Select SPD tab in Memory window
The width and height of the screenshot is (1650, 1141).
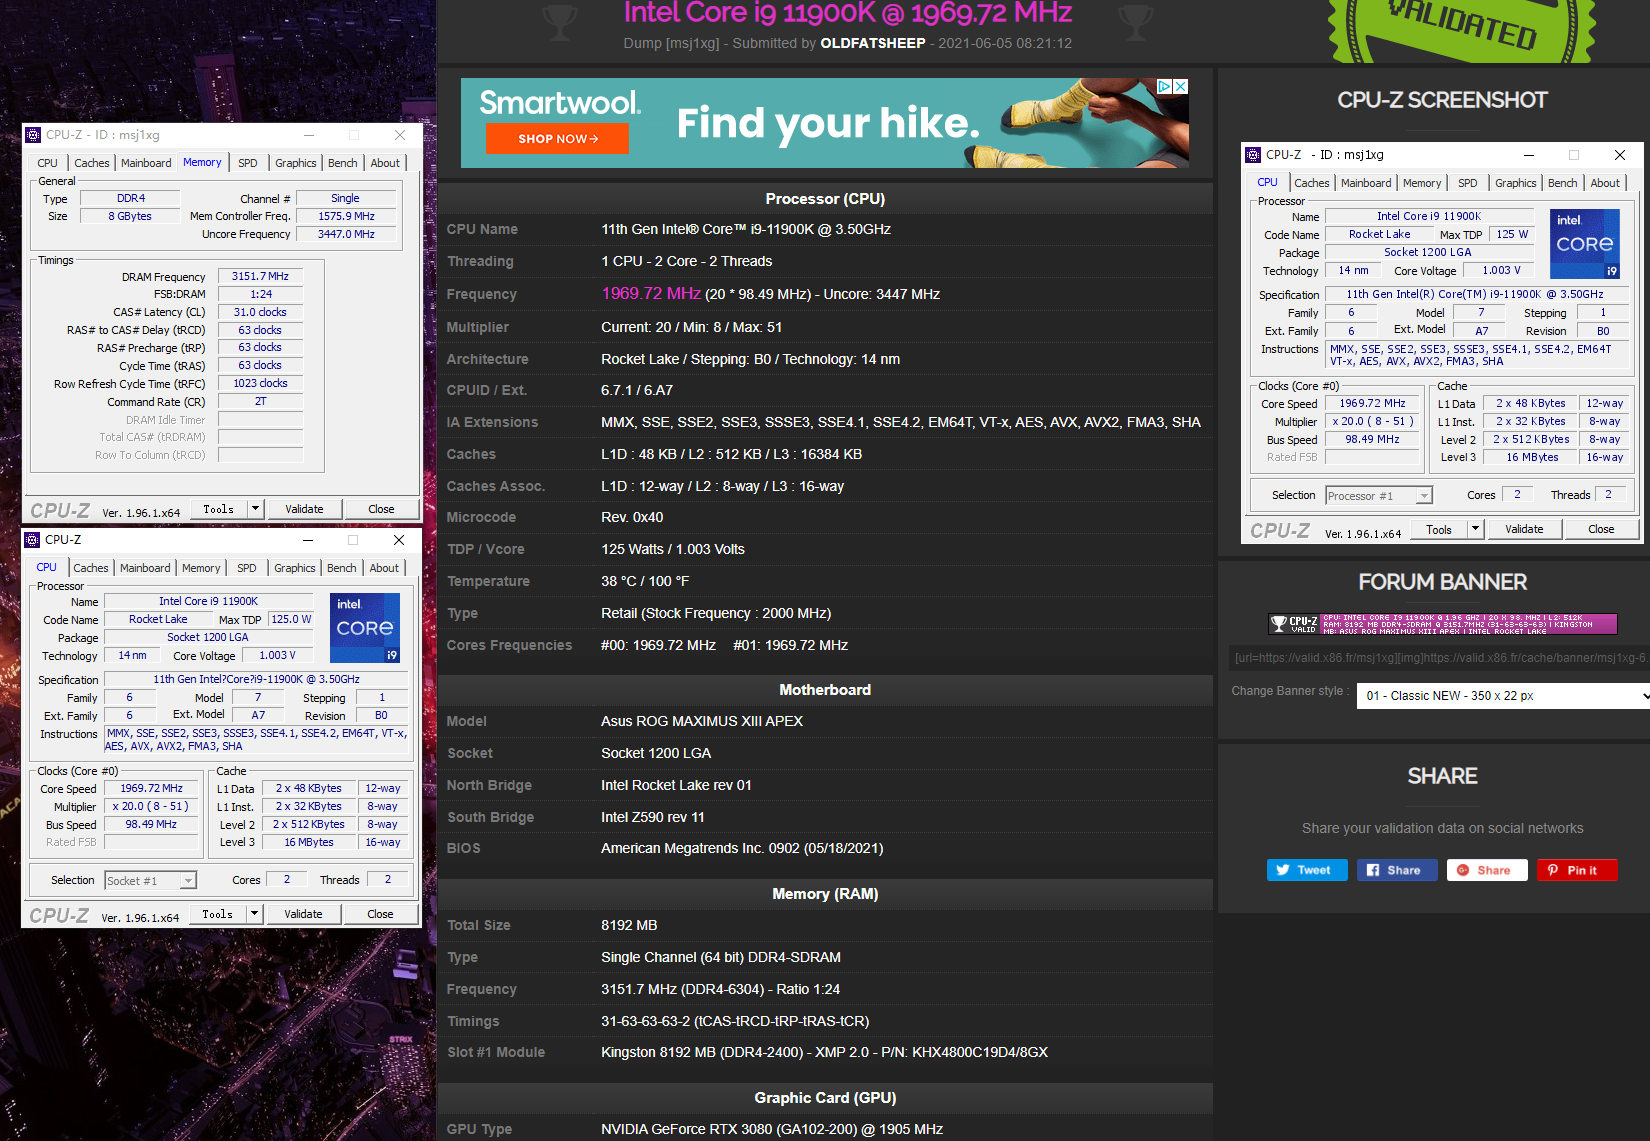click(248, 163)
